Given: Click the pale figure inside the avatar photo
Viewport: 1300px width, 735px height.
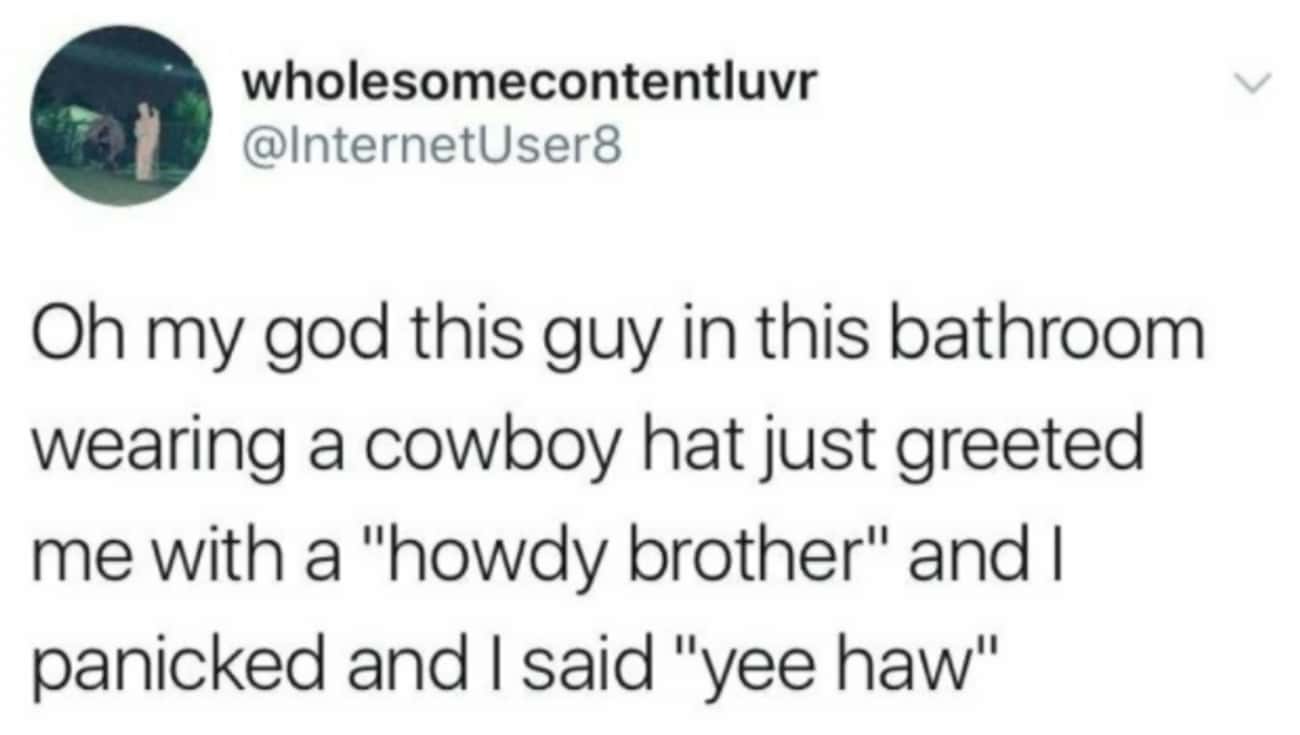Looking at the screenshot, I should point(147,141).
